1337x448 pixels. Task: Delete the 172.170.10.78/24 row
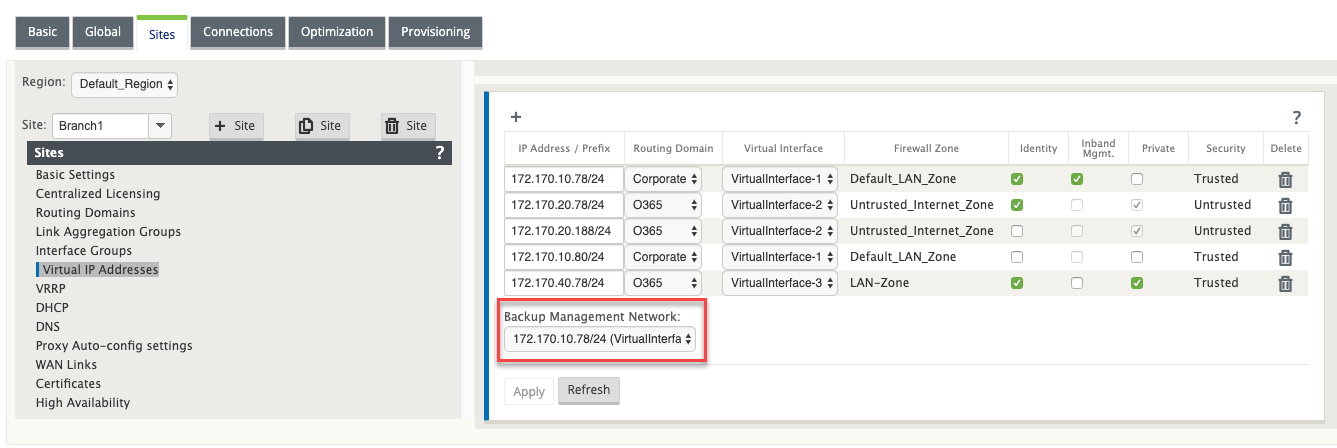(1286, 180)
